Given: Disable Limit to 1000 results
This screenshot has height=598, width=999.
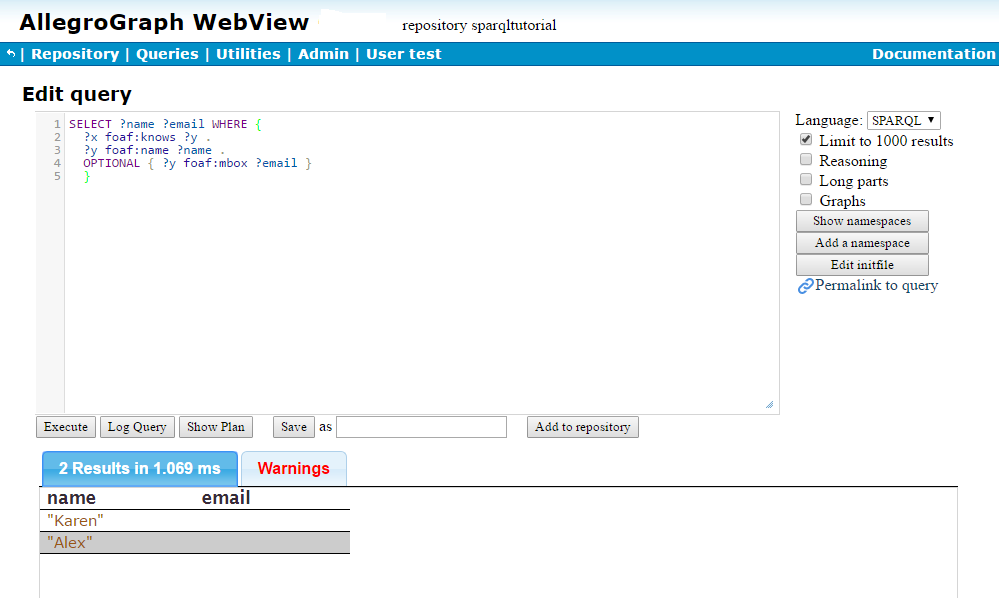Looking at the screenshot, I should (x=806, y=139).
